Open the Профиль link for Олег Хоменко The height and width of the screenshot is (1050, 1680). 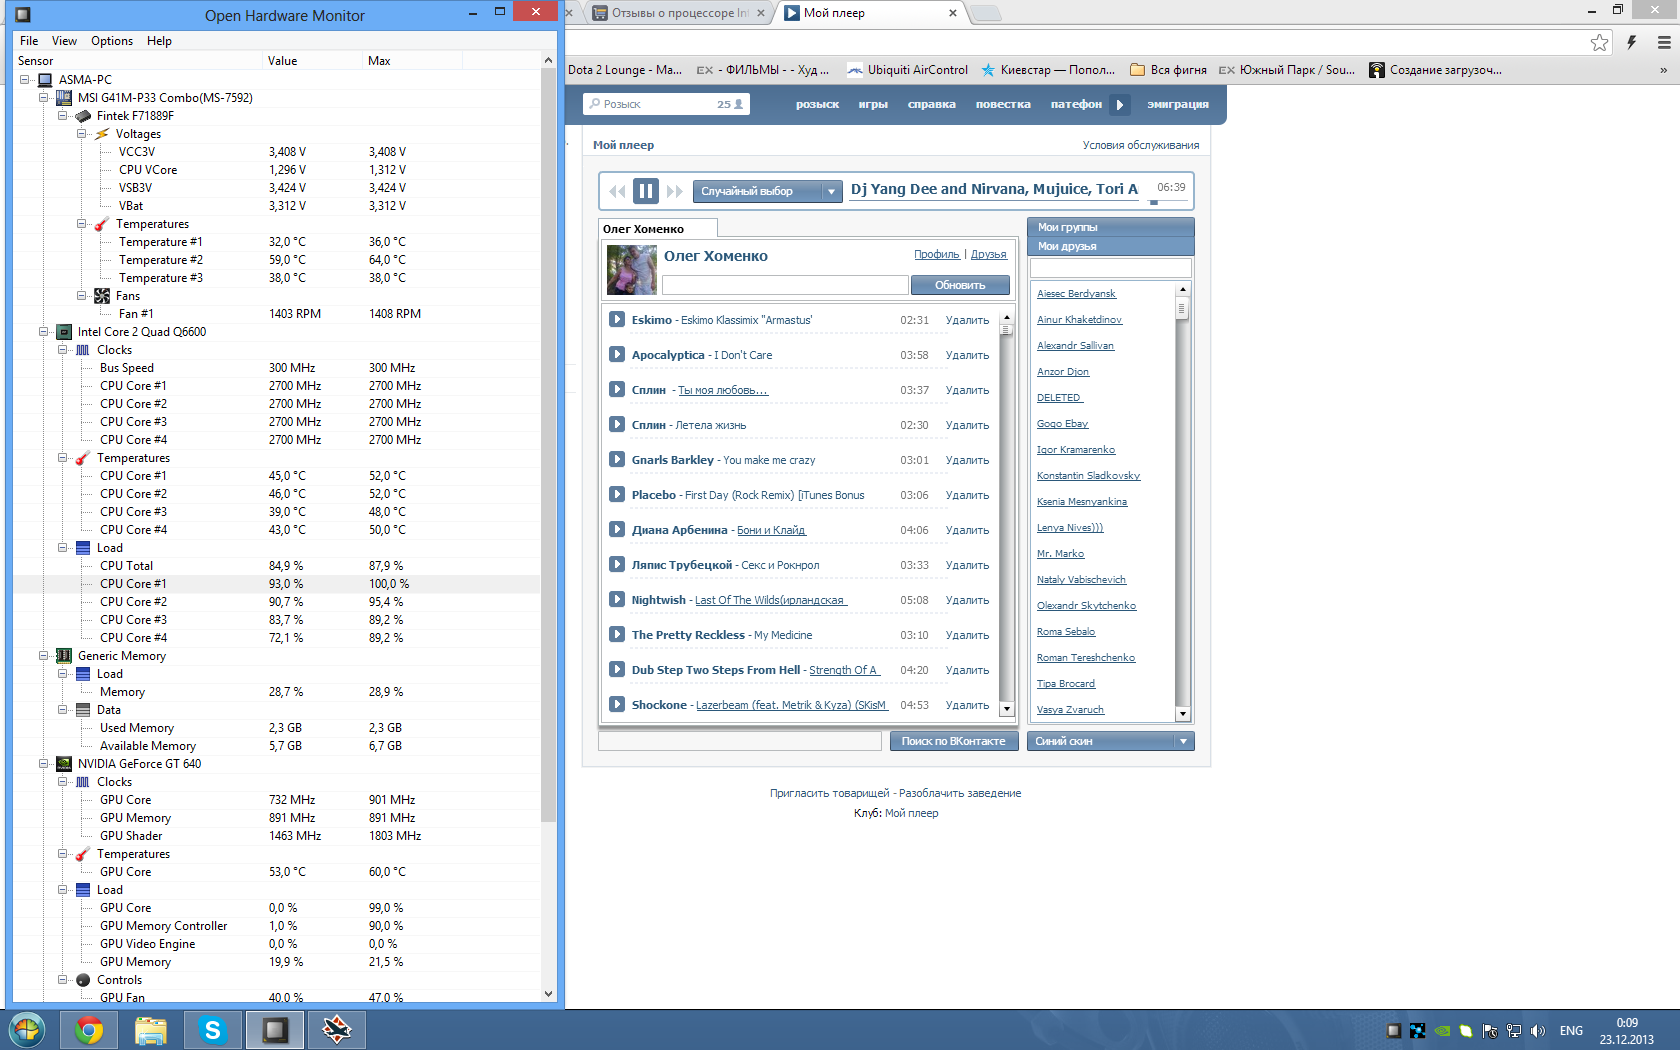coord(937,254)
